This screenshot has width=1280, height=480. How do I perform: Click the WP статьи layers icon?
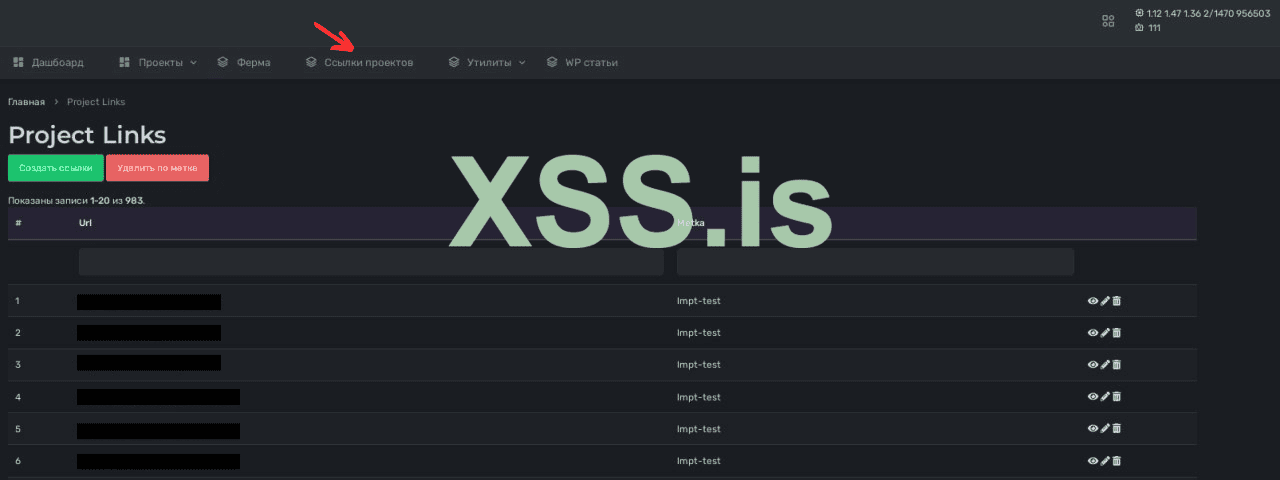(552, 62)
